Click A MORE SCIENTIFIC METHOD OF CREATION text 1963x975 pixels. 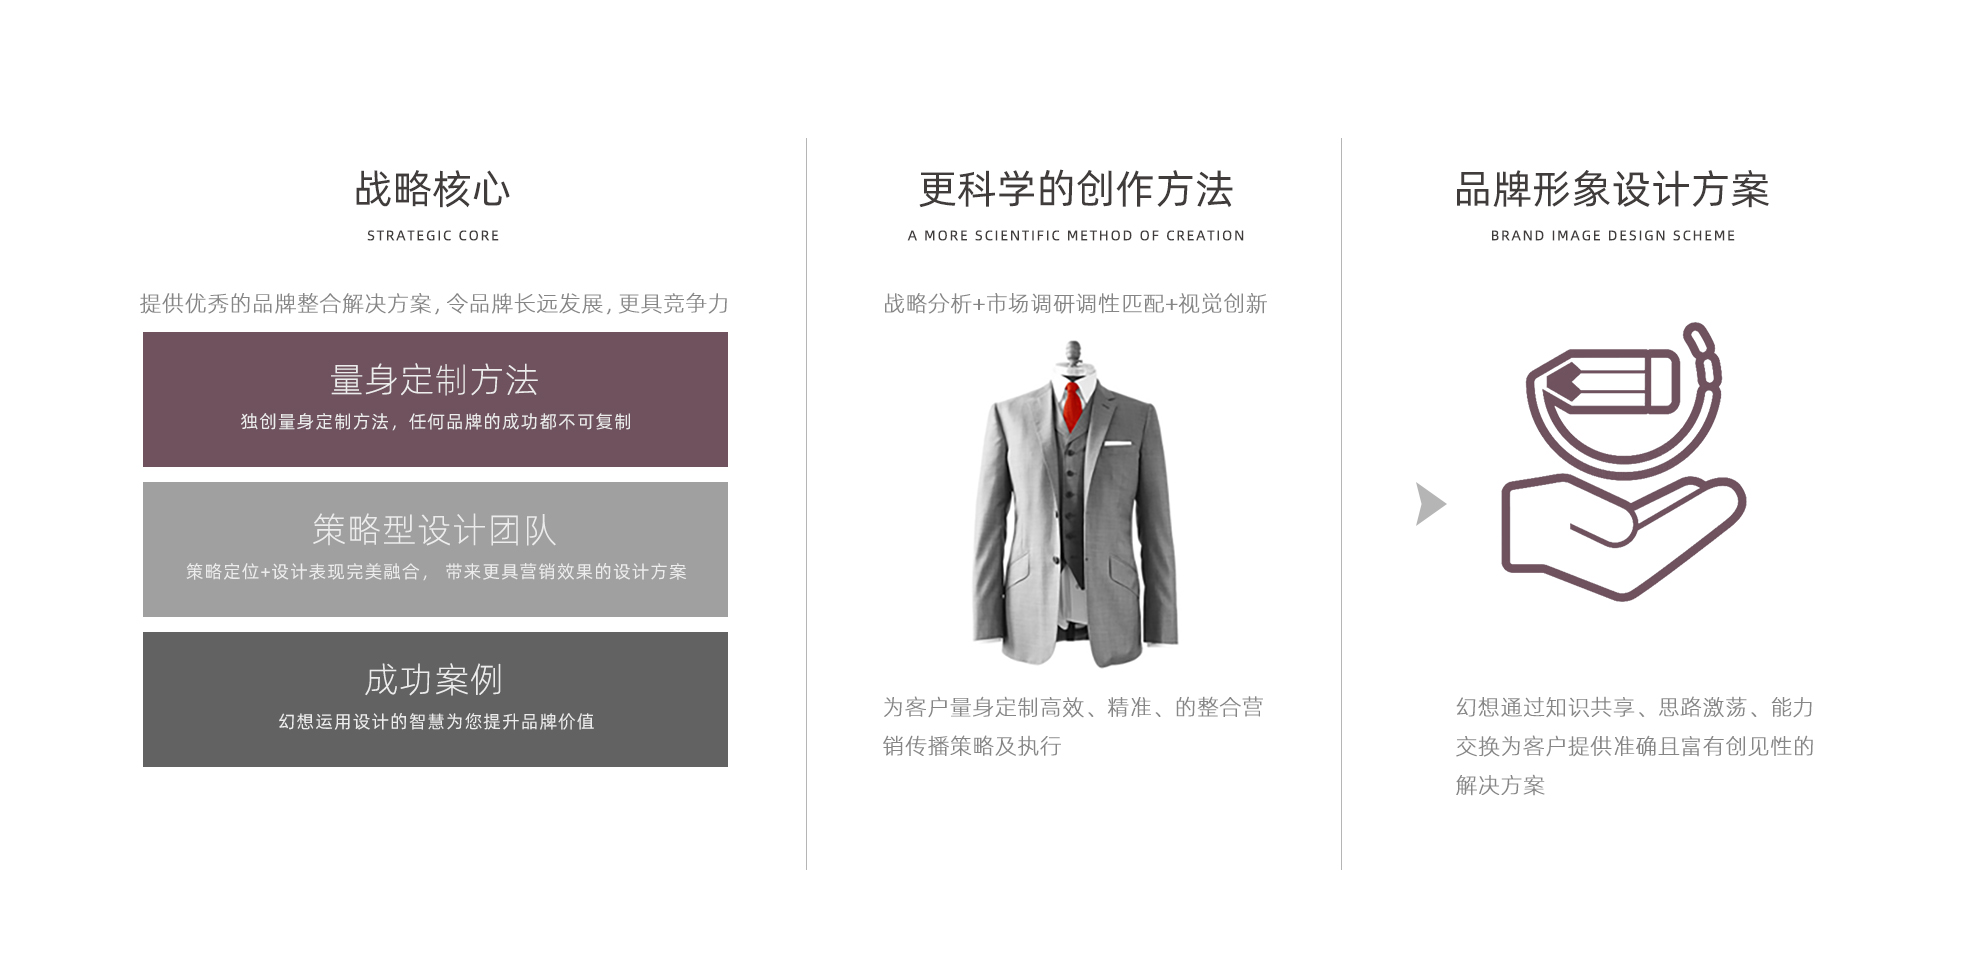[1076, 236]
